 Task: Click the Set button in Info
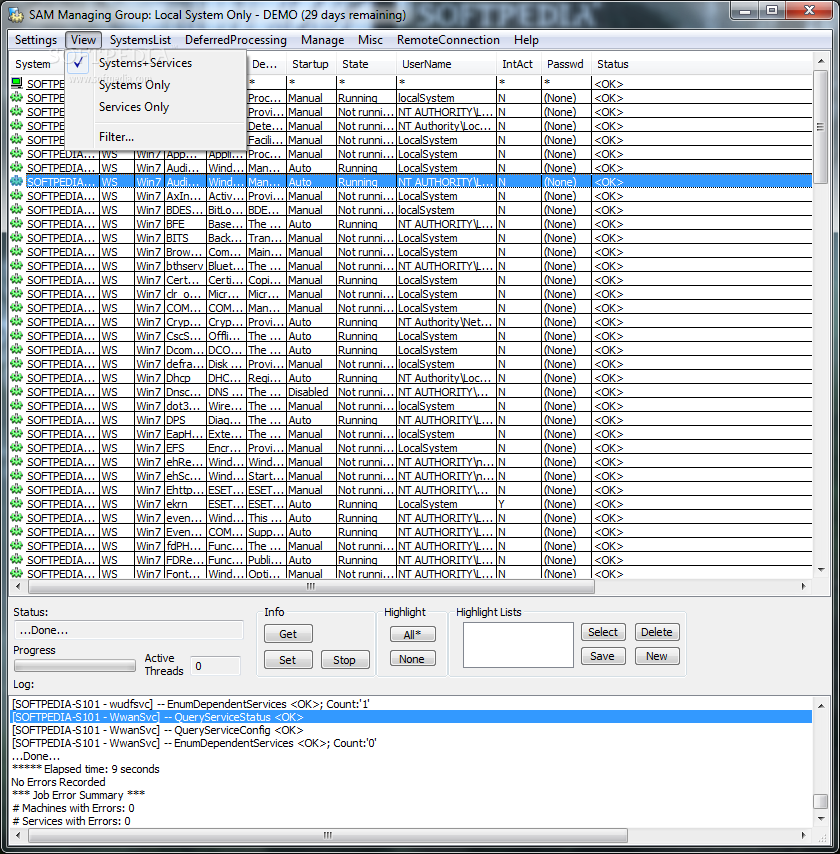tap(288, 660)
